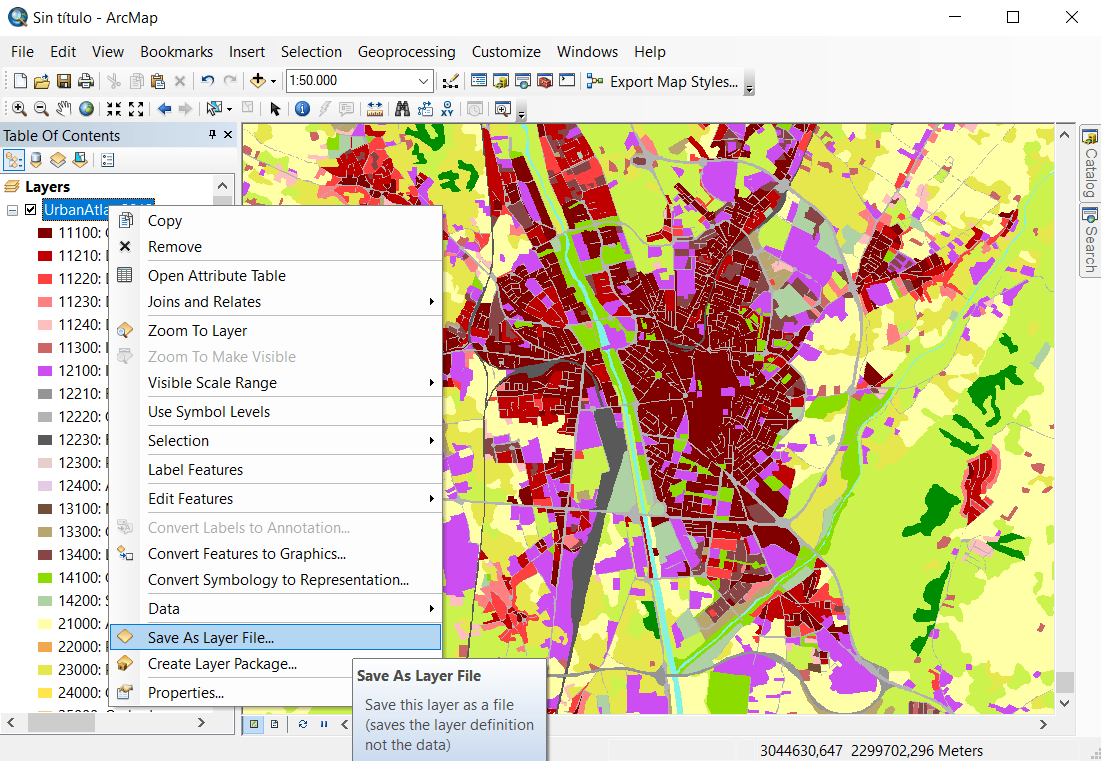Switch to List By Selection
The width and height of the screenshot is (1101, 761).
[80, 160]
